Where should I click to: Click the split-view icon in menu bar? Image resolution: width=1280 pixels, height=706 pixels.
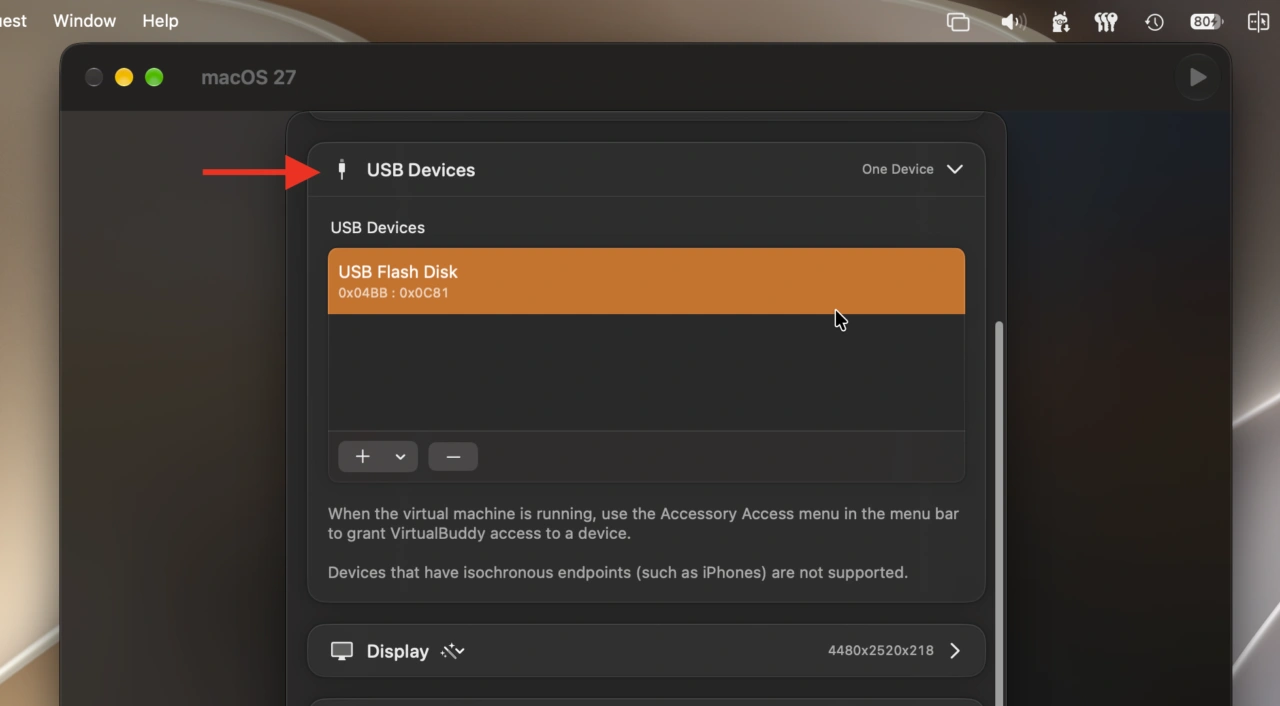pyautogui.click(x=1259, y=22)
